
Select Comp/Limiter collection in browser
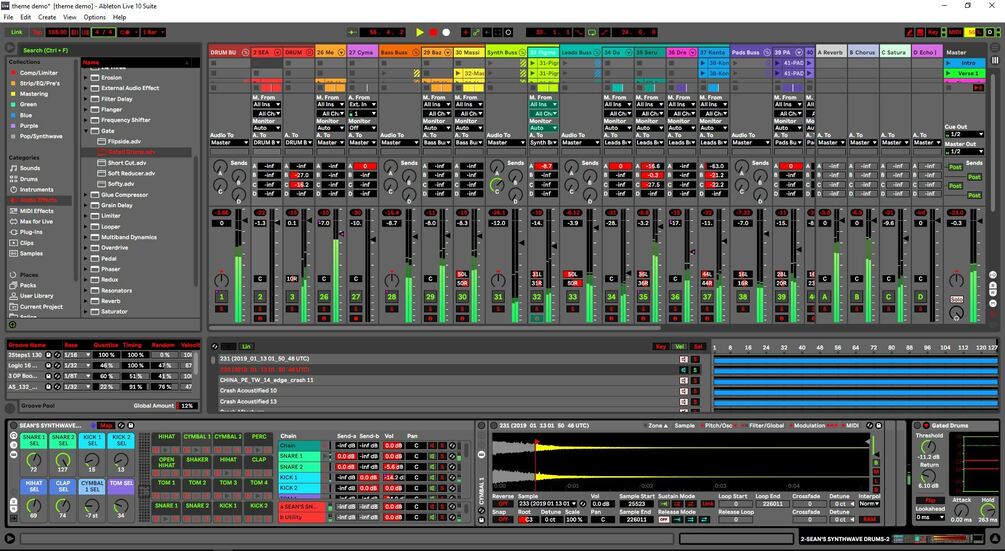coord(38,73)
